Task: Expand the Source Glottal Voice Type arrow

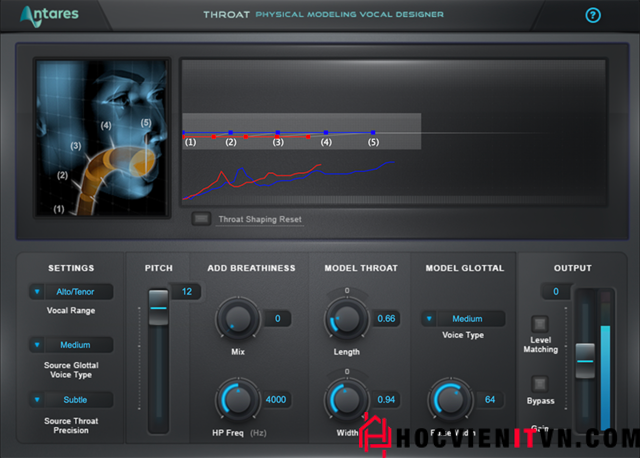Action: click(37, 345)
